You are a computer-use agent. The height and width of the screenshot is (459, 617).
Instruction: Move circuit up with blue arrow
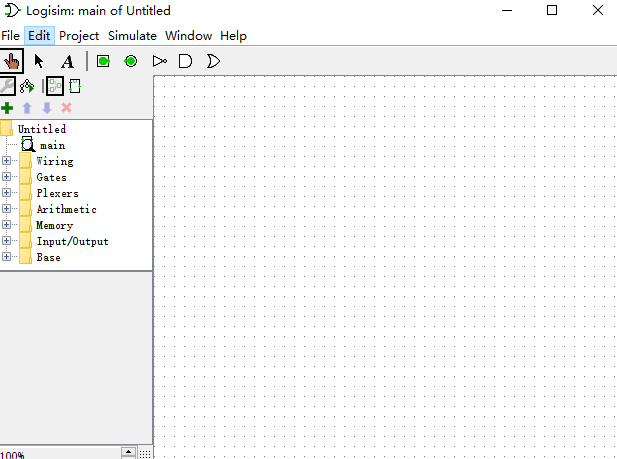click(x=27, y=108)
